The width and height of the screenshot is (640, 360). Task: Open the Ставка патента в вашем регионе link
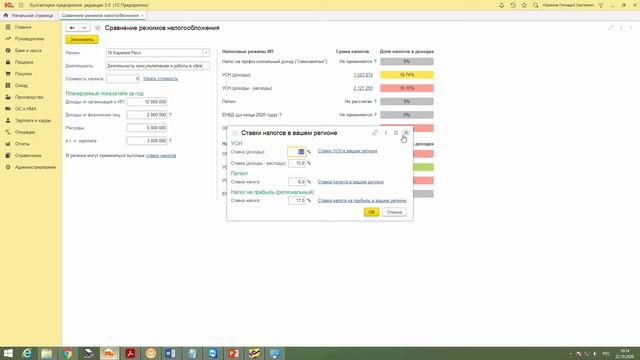tap(351, 182)
